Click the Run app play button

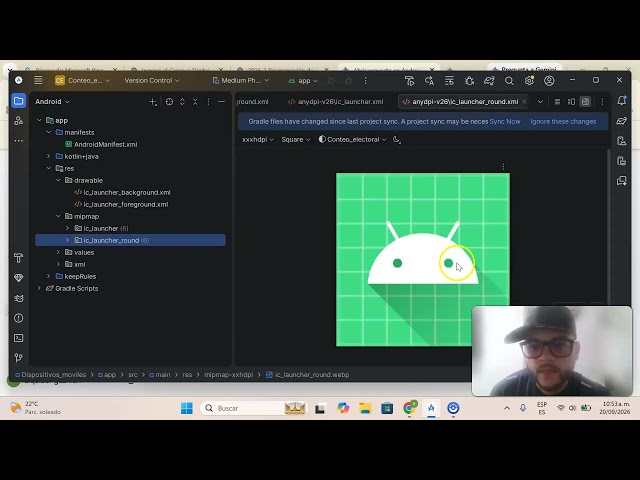331,81
